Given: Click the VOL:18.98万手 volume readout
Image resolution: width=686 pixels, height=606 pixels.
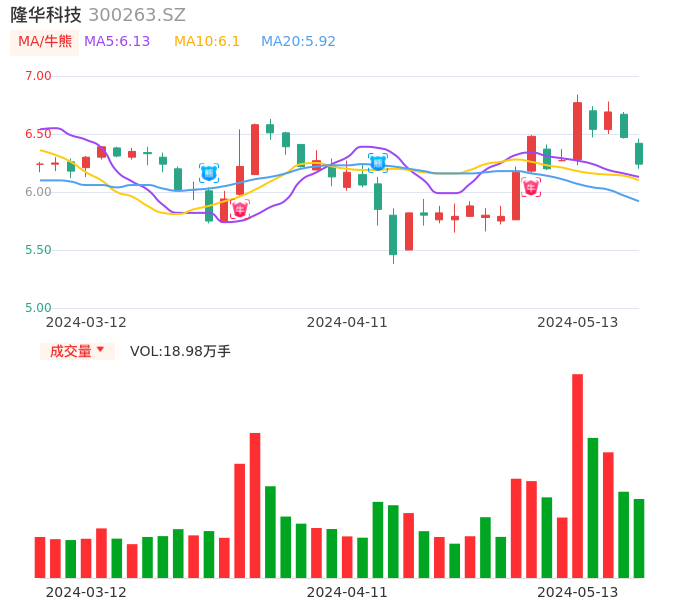Looking at the screenshot, I should click(x=180, y=351).
